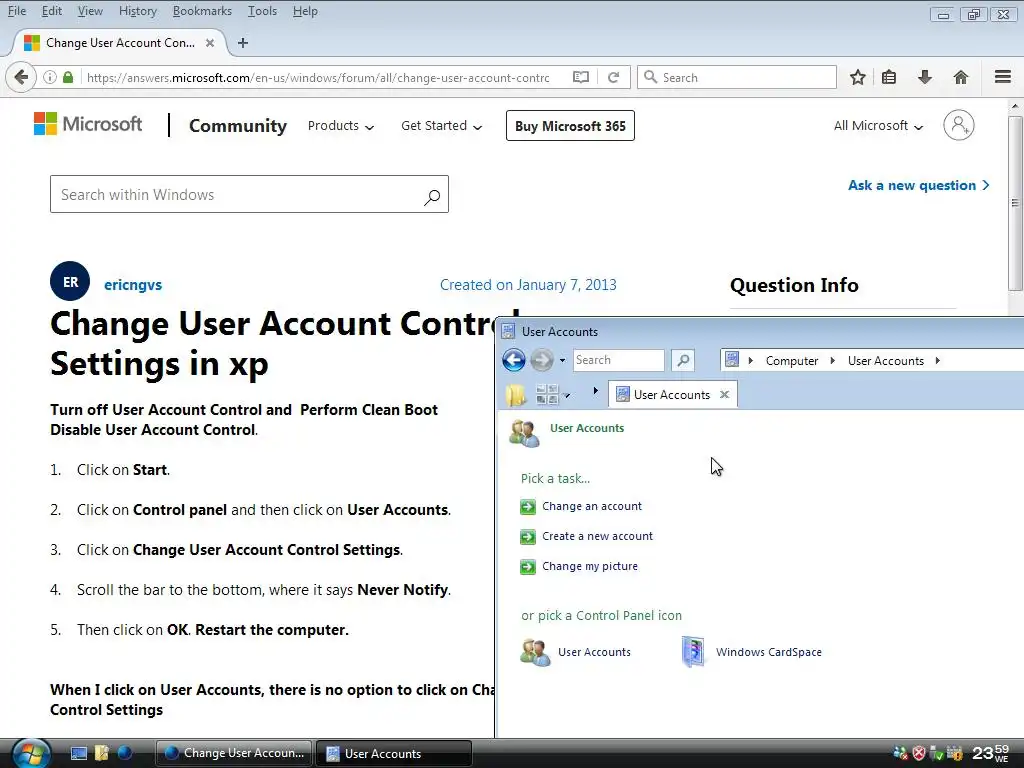Open the Tools menu
This screenshot has height=768, width=1024.
click(262, 11)
